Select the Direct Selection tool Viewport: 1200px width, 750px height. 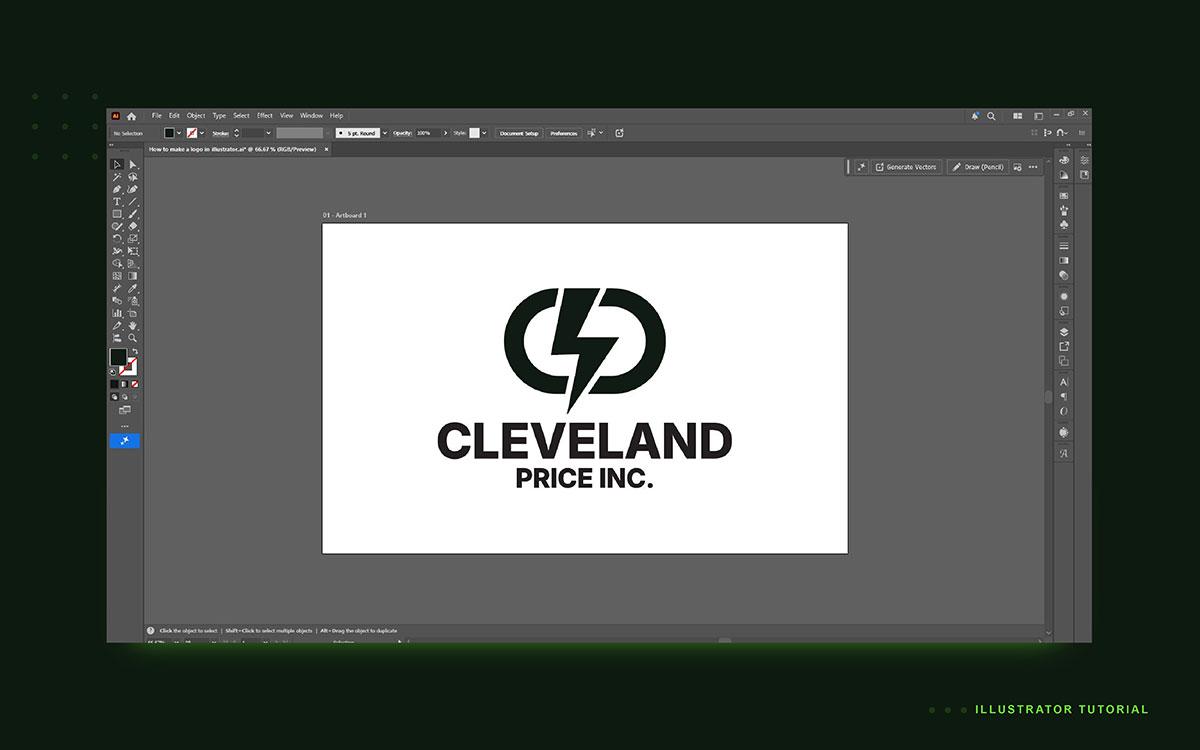(133, 164)
